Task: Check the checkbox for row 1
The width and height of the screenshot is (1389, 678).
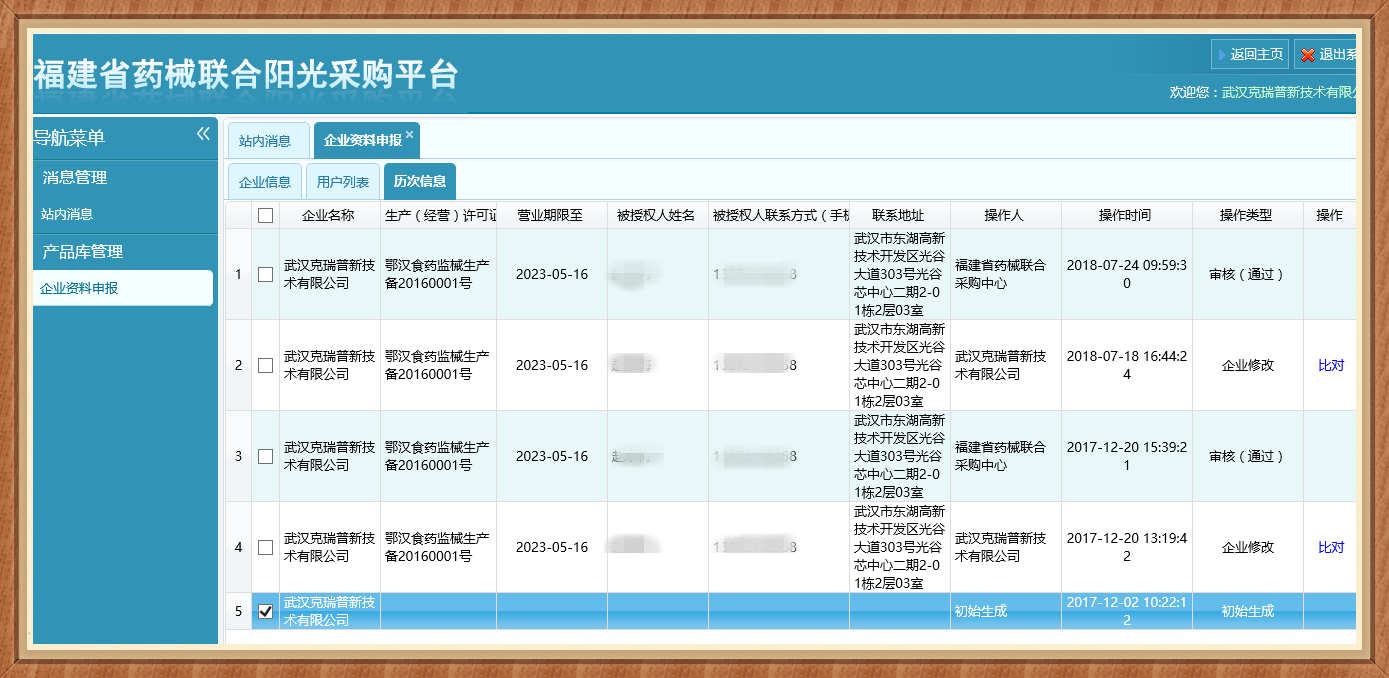Action: tap(265, 274)
